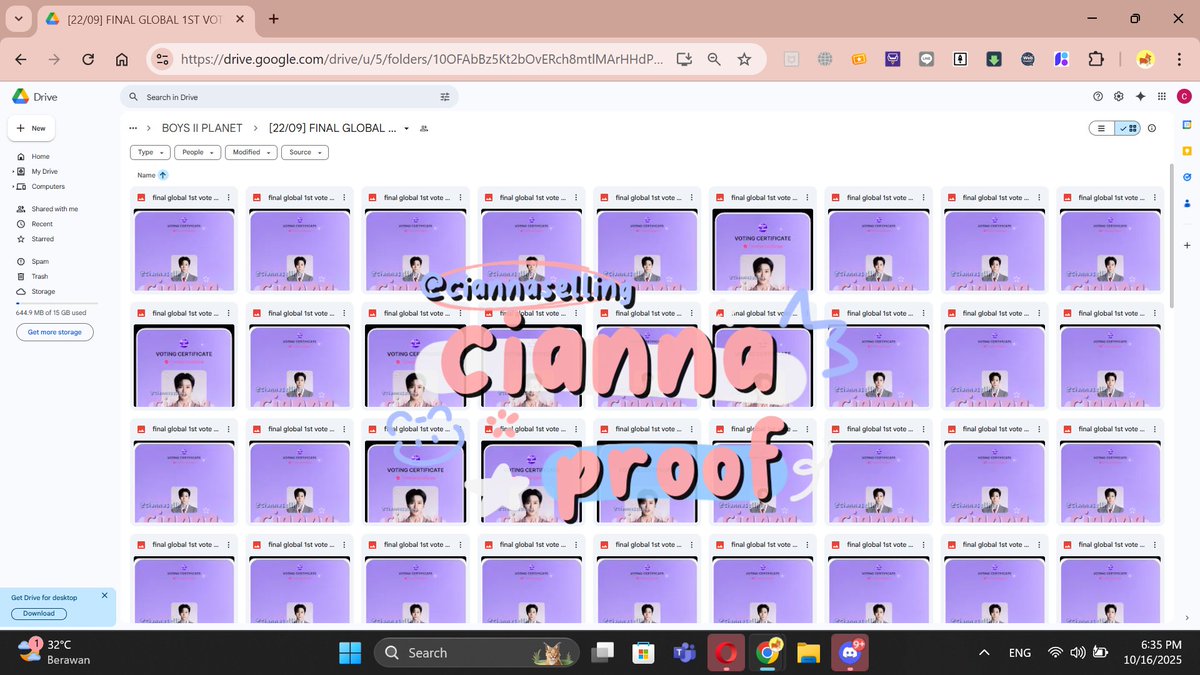The image size is (1200, 675).
Task: Click green download arrow extension icon
Action: (993, 59)
